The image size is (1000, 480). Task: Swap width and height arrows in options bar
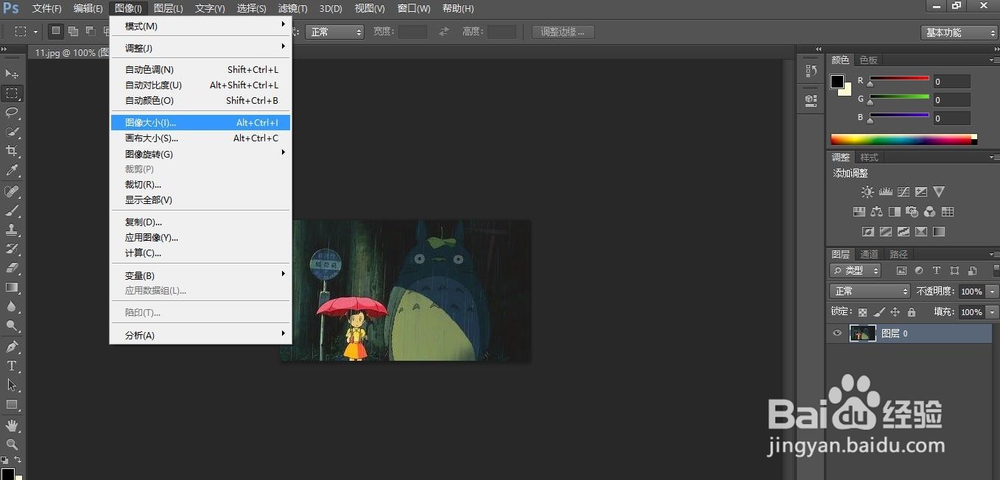[x=444, y=31]
